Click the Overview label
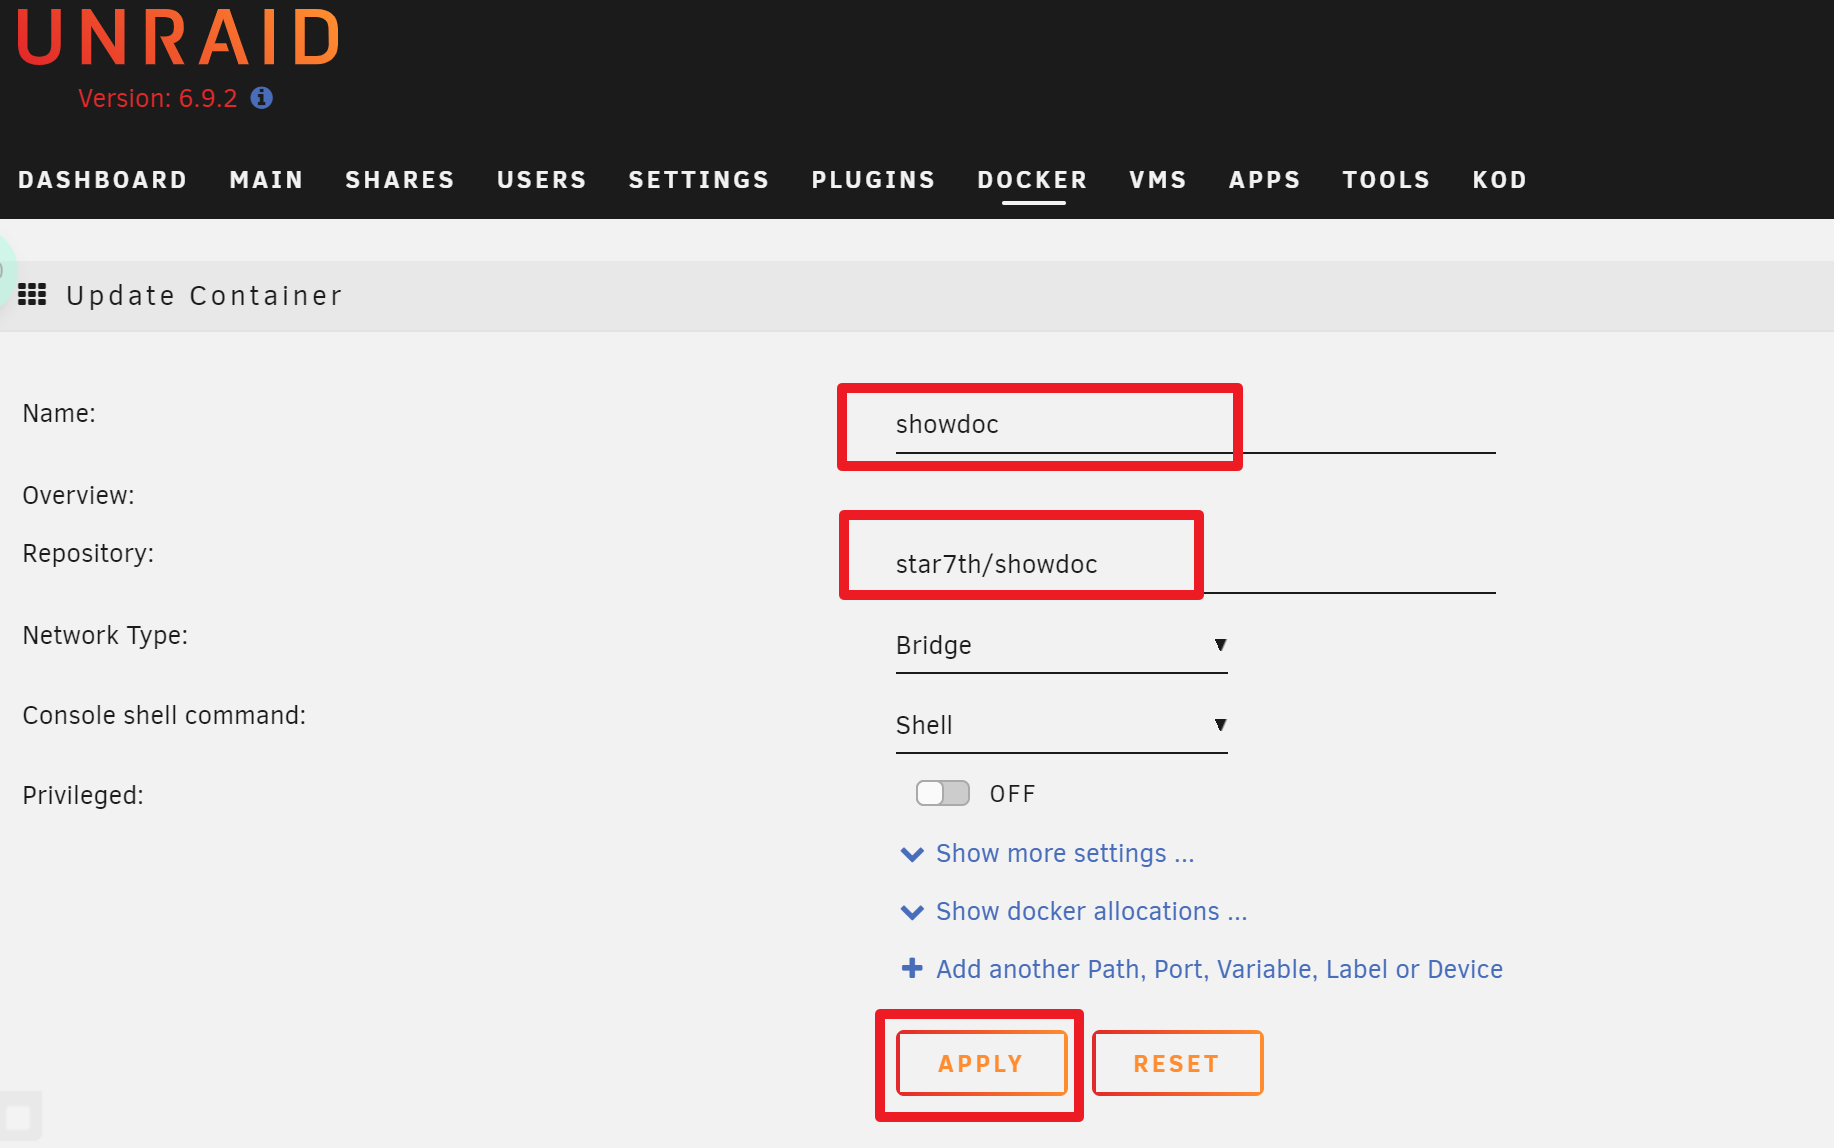This screenshot has width=1834, height=1148. (x=78, y=495)
